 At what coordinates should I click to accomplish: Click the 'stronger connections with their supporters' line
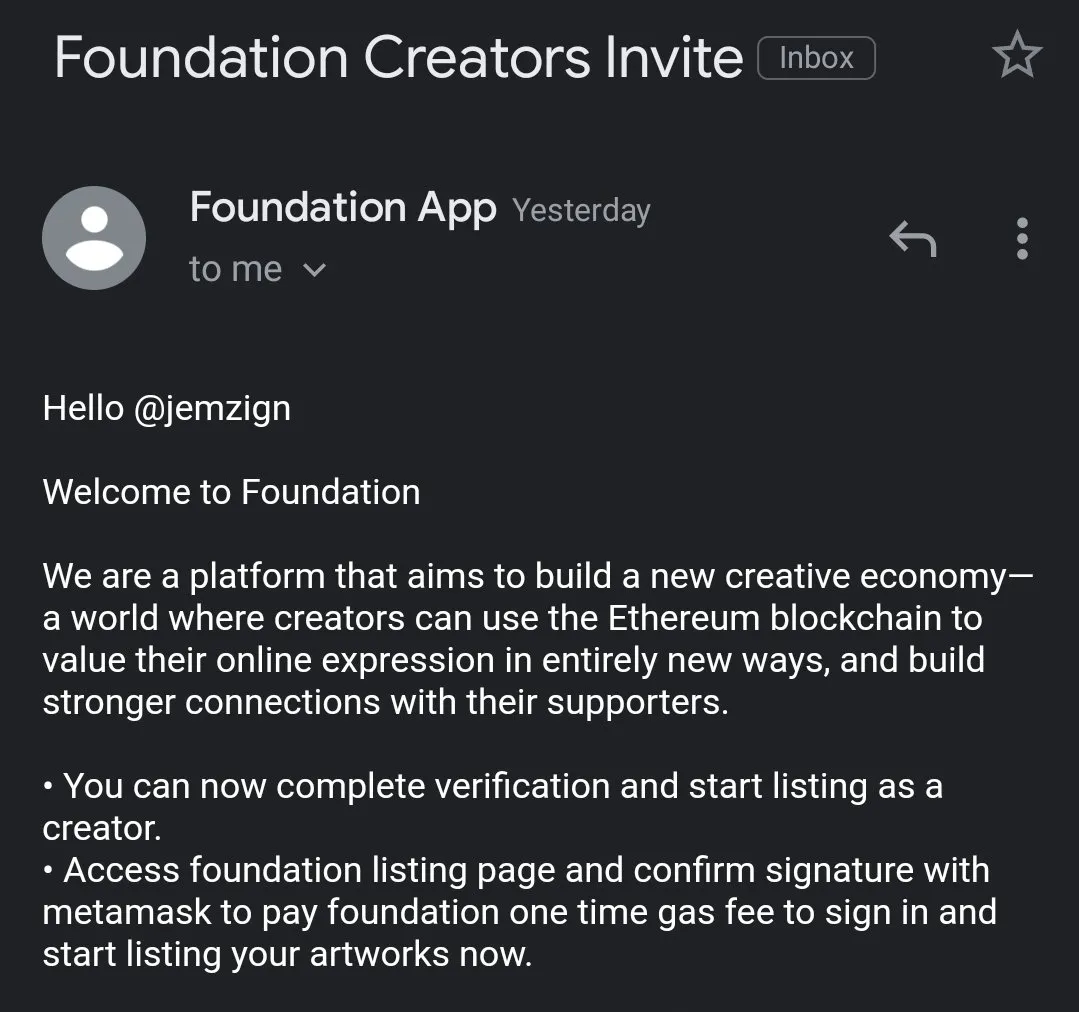385,702
